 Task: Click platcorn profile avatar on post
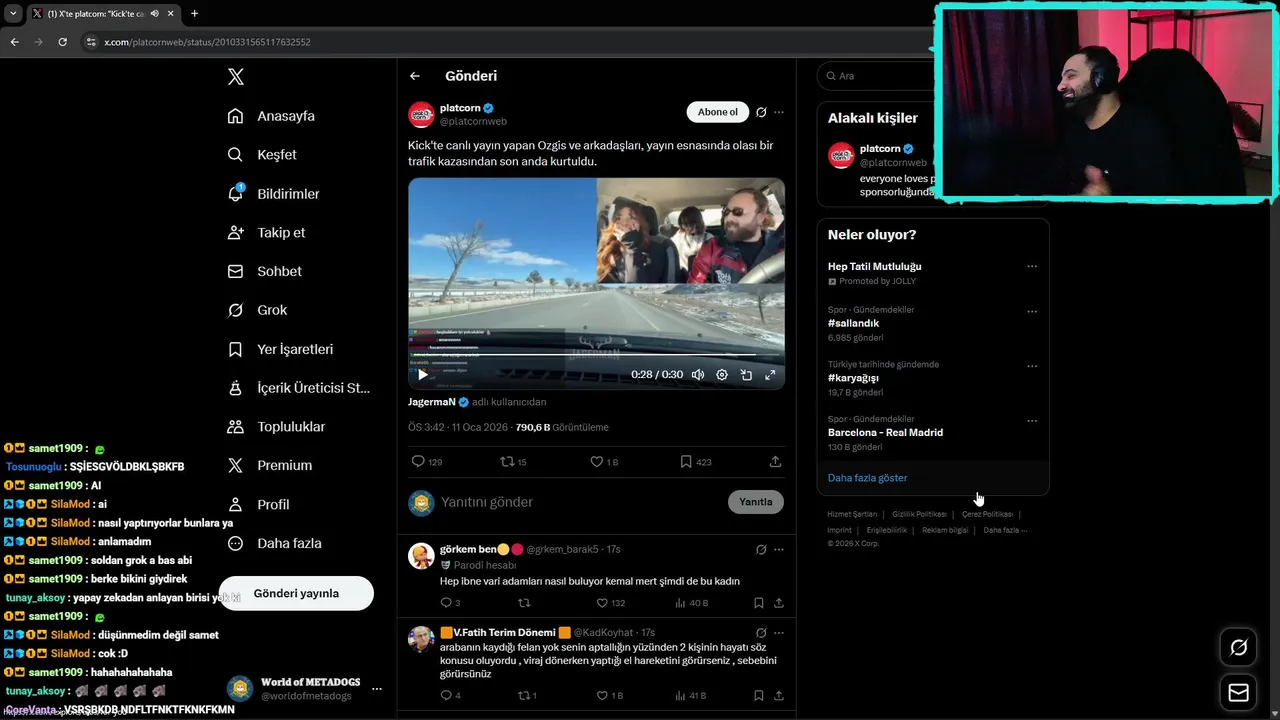coord(421,115)
